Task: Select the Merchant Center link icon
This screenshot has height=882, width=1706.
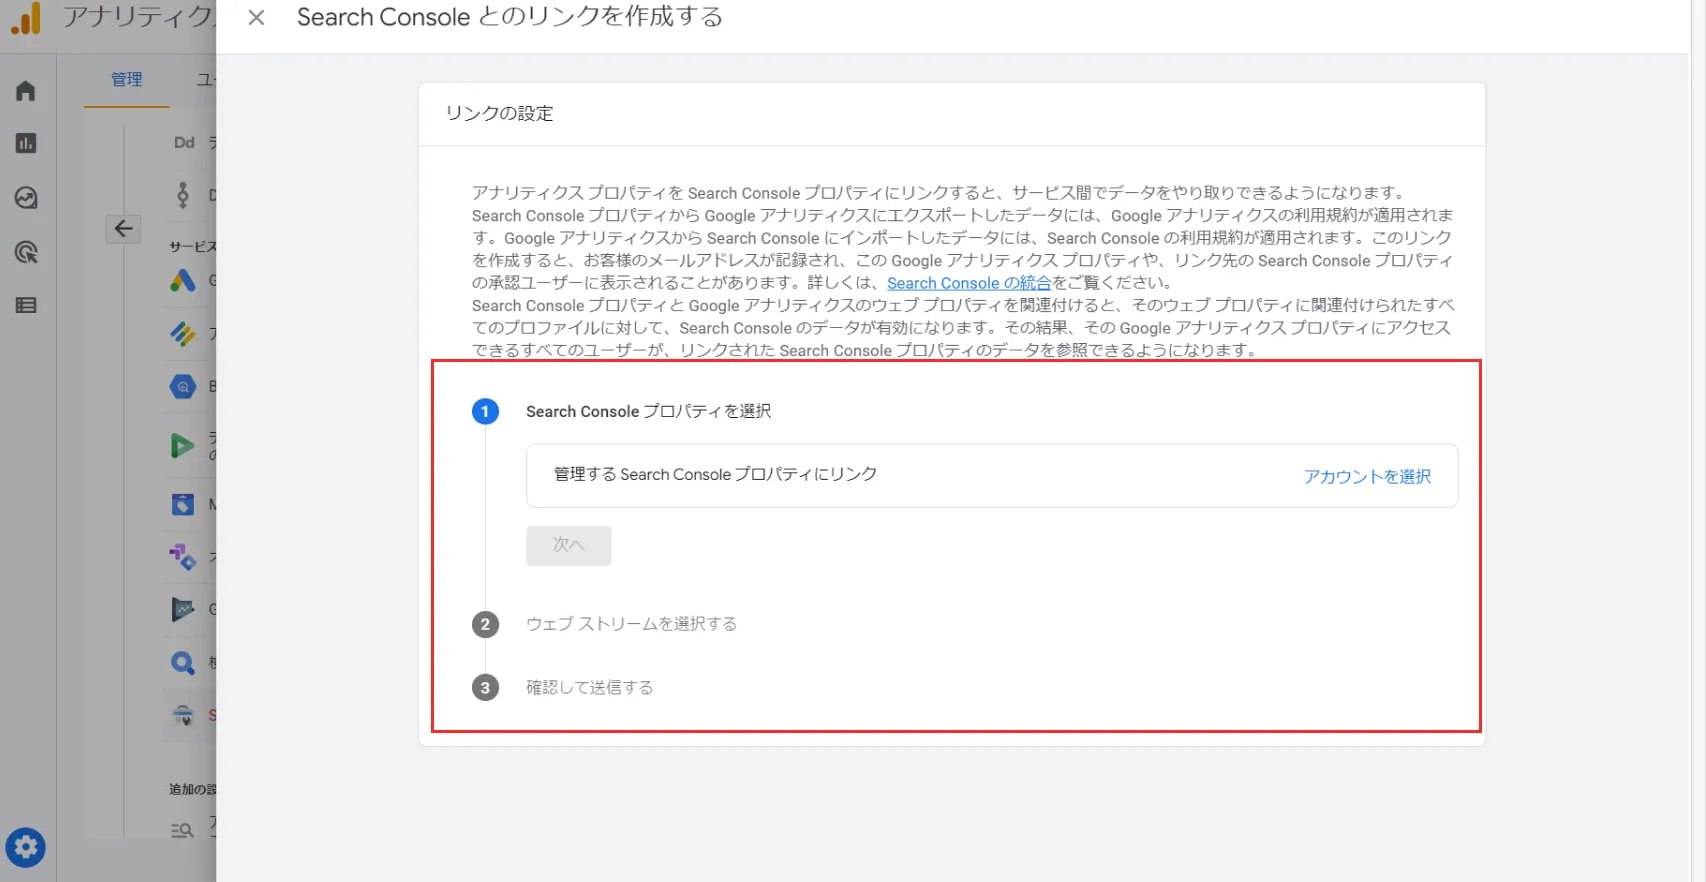Action: 182,504
